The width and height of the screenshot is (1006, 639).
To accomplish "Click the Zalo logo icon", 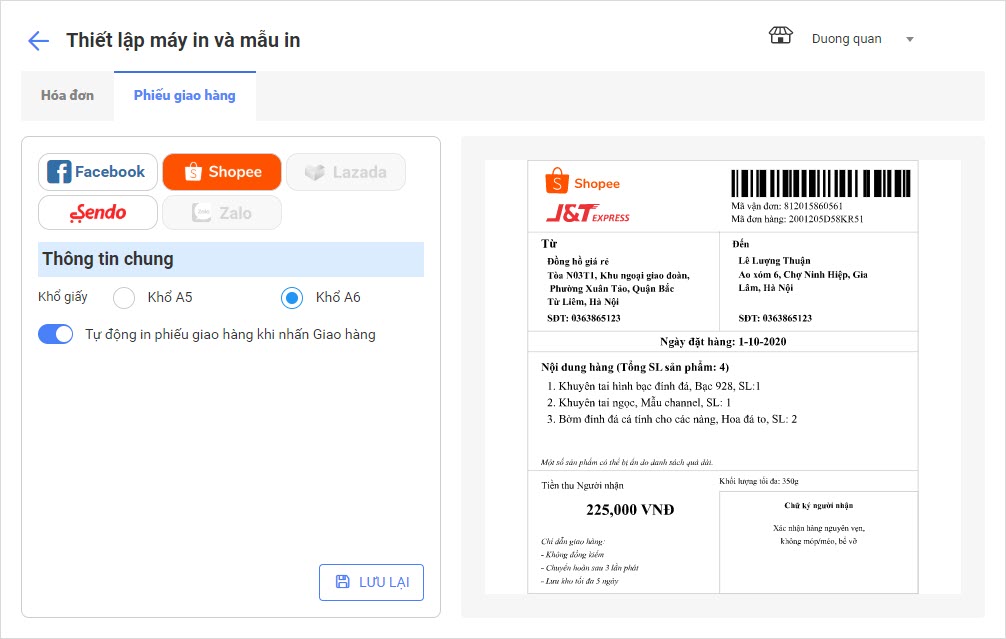I will click(202, 213).
